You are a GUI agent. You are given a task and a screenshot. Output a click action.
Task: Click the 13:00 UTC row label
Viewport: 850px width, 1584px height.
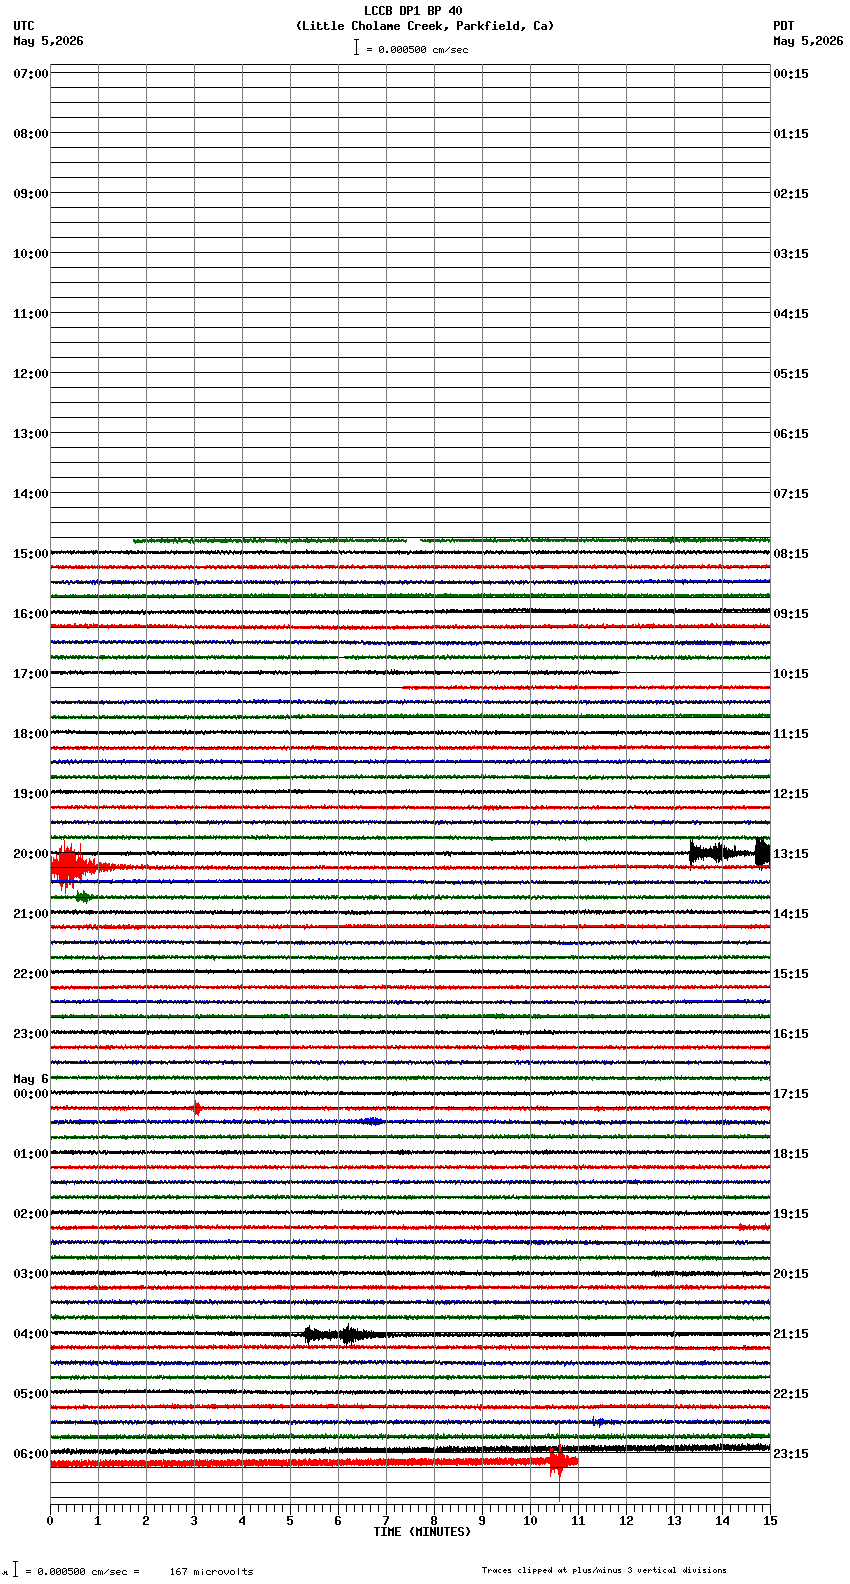31,434
